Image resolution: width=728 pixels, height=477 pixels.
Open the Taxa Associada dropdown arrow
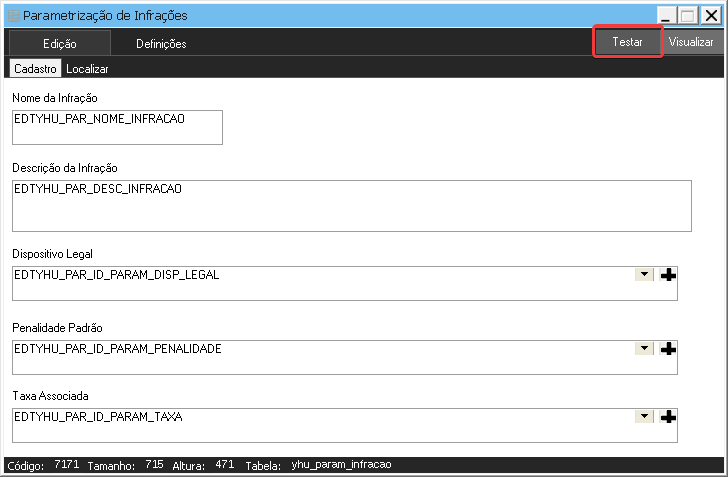(x=644, y=417)
